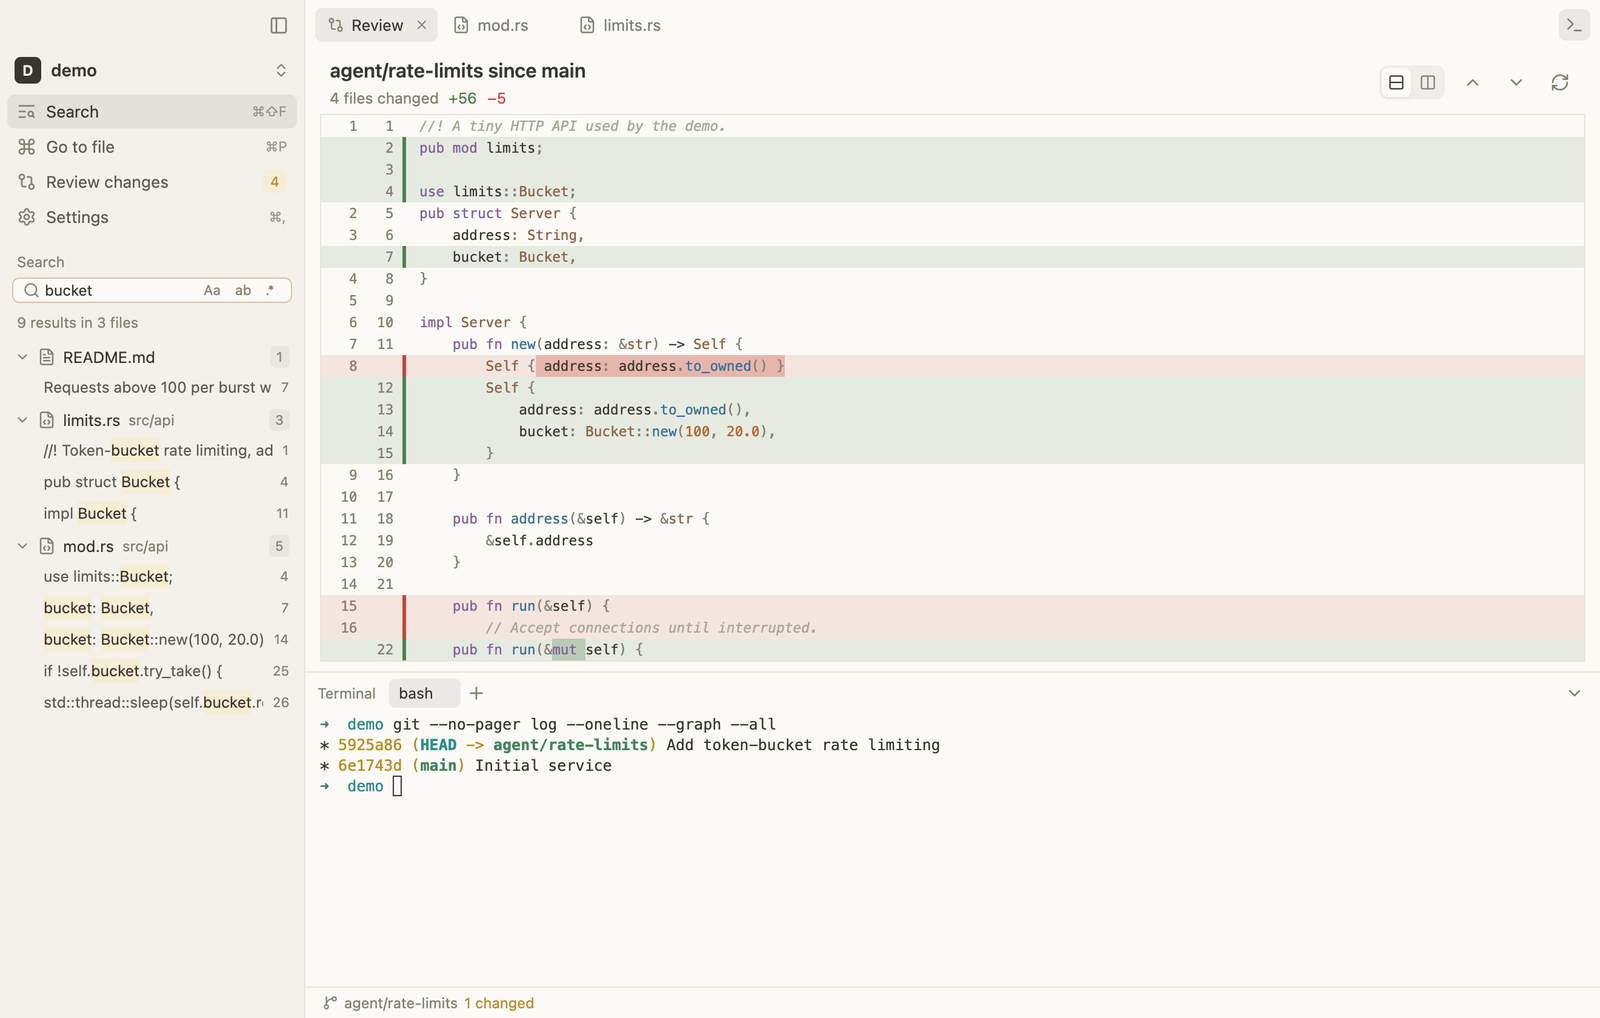Click '1 changed' in the status bar
1600x1018 pixels.
tap(499, 1003)
